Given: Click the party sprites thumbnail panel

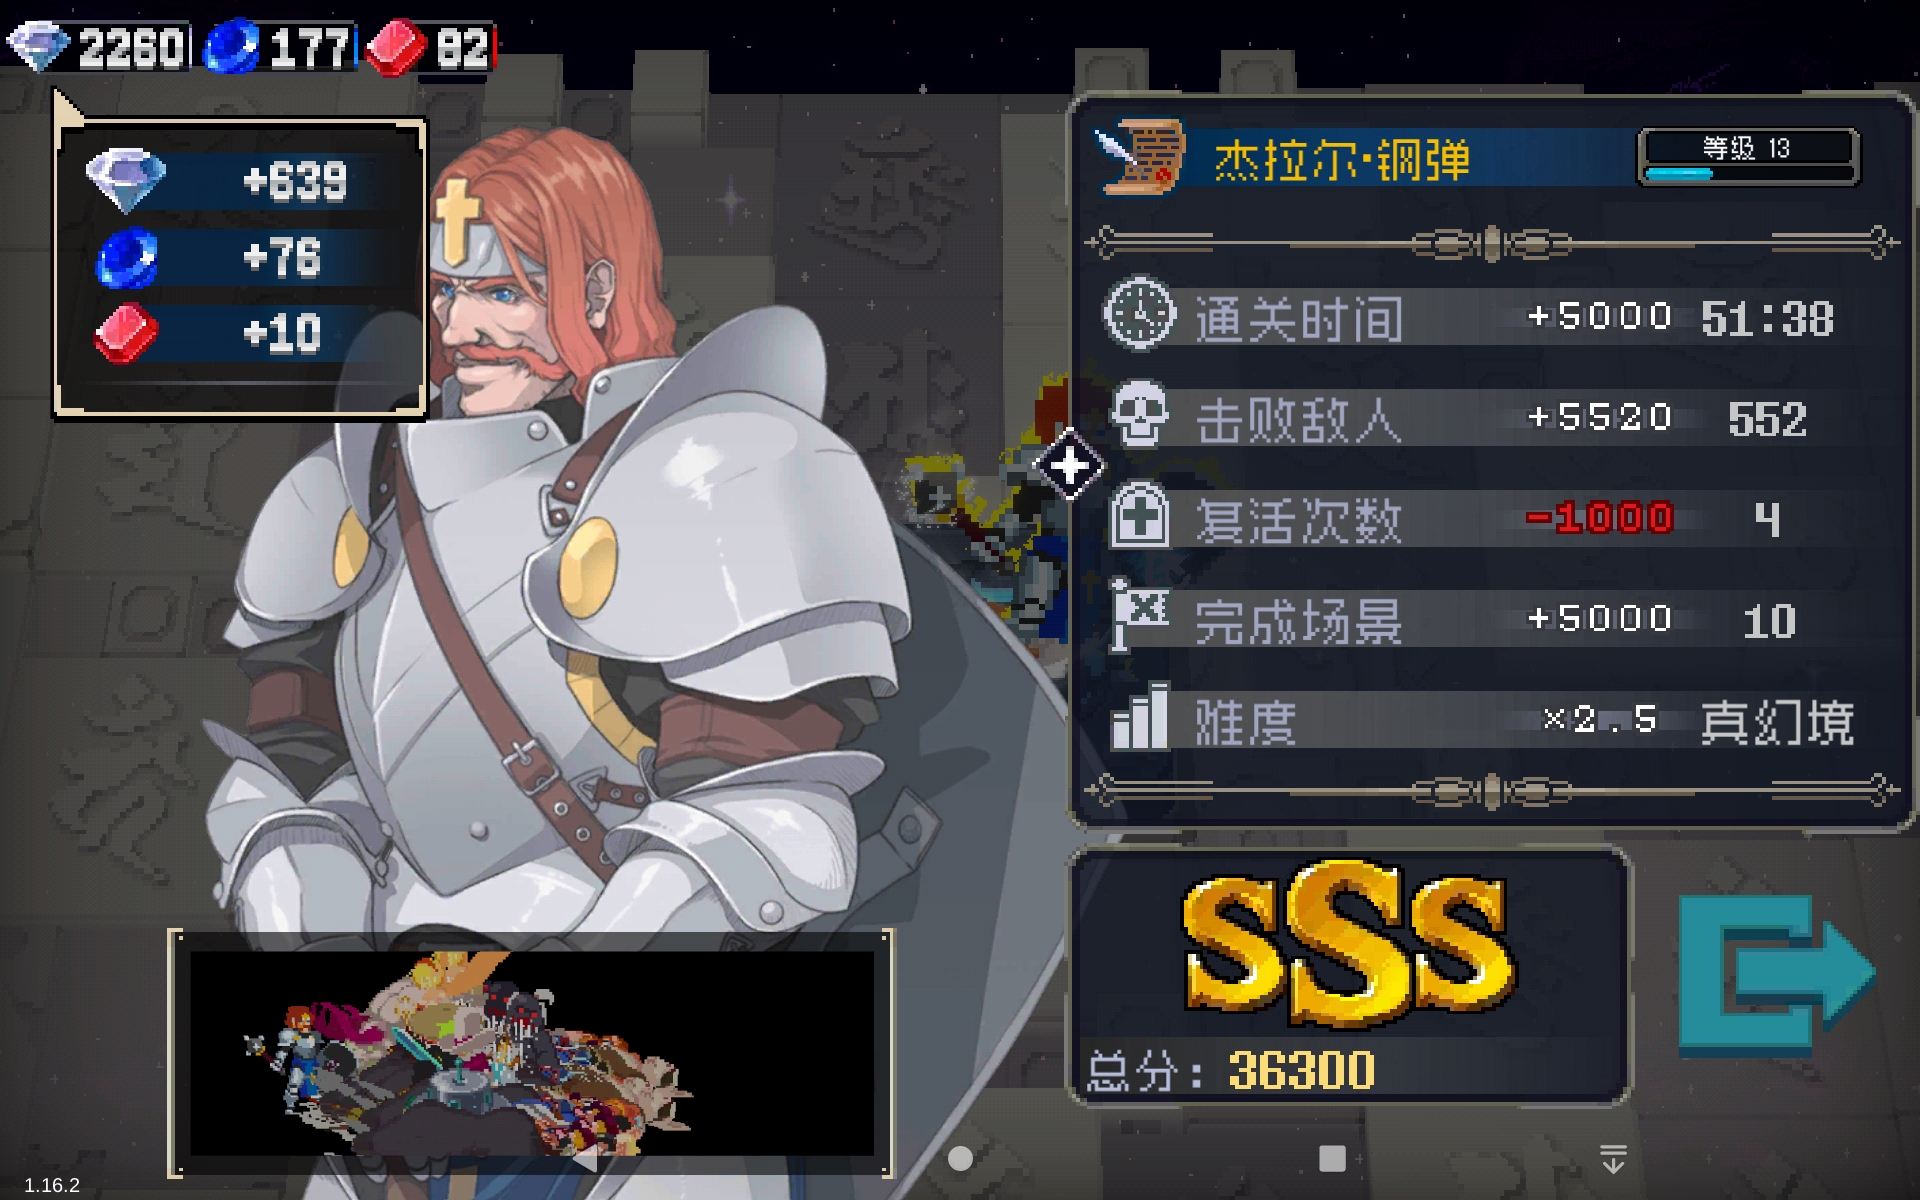Looking at the screenshot, I should pyautogui.click(x=531, y=1053).
